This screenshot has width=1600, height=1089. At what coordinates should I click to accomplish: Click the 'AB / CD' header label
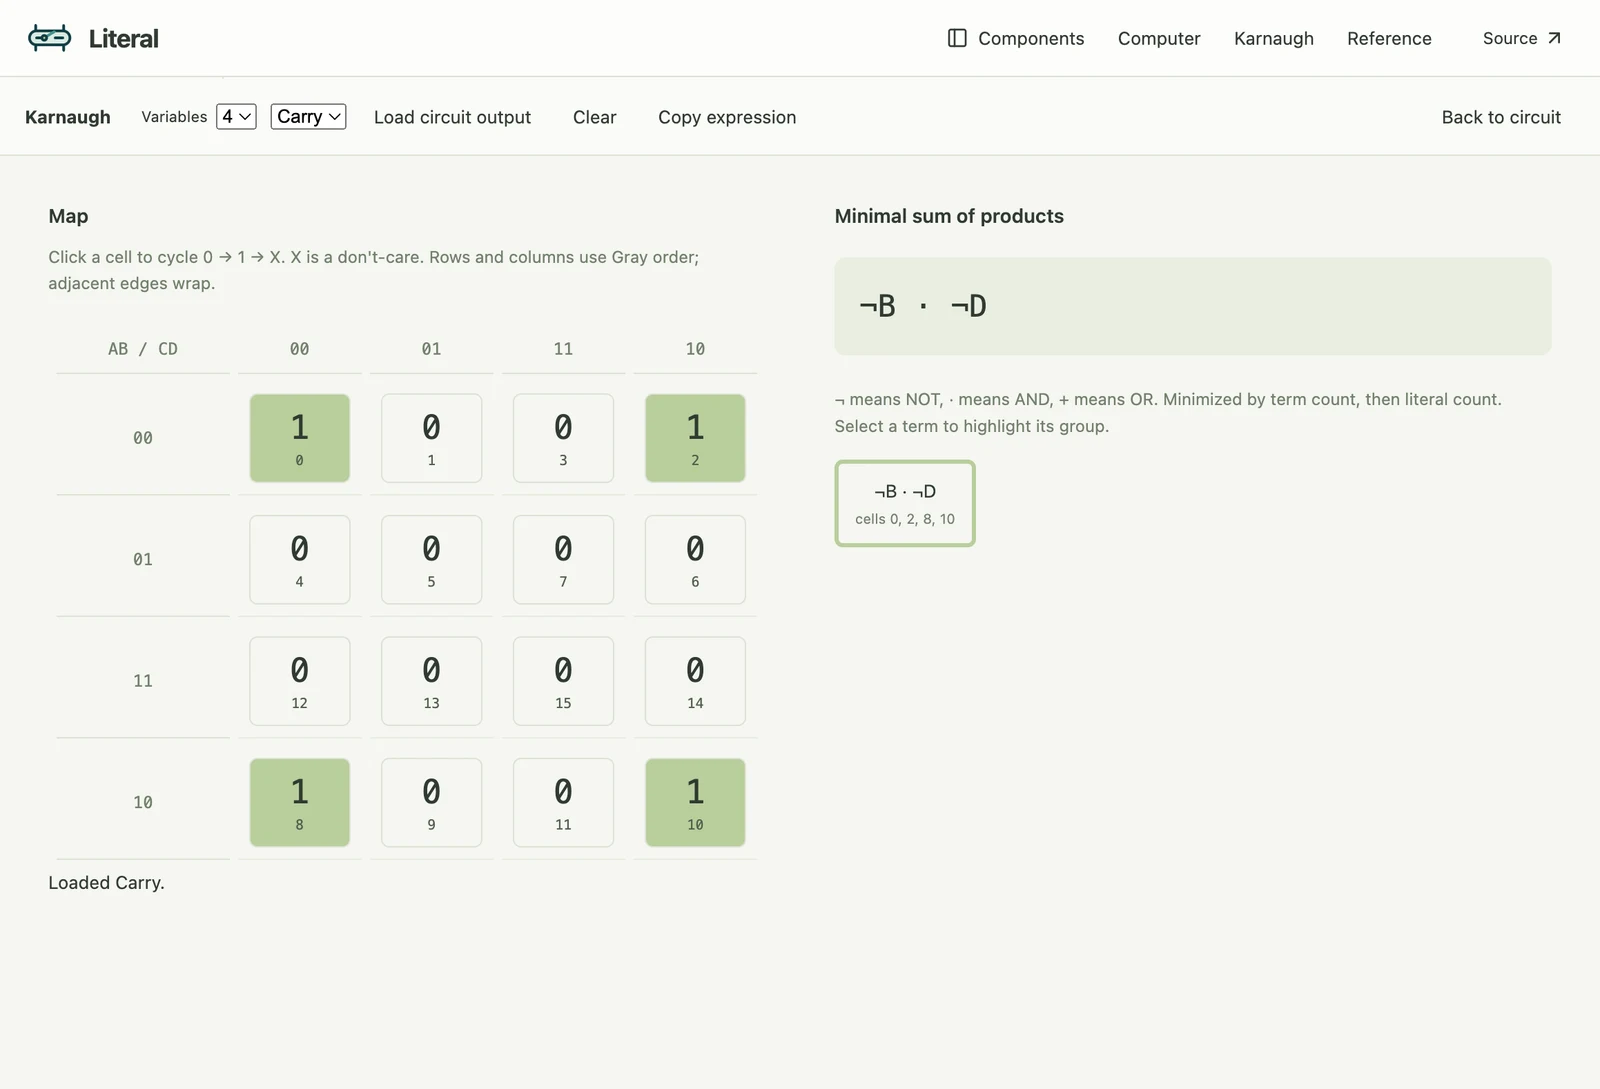pyautogui.click(x=143, y=349)
